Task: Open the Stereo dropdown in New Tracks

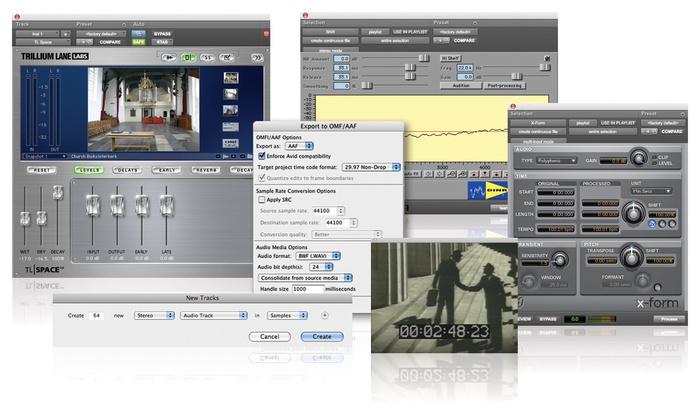Action: point(154,315)
